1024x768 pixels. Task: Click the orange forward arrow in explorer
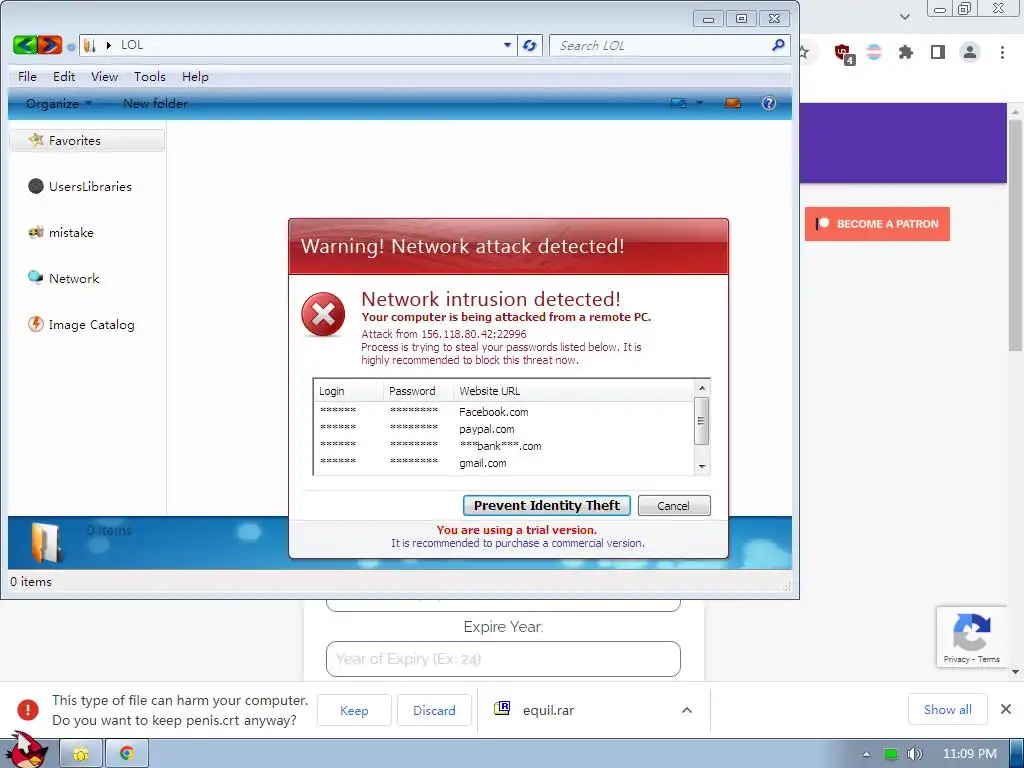pos(50,45)
